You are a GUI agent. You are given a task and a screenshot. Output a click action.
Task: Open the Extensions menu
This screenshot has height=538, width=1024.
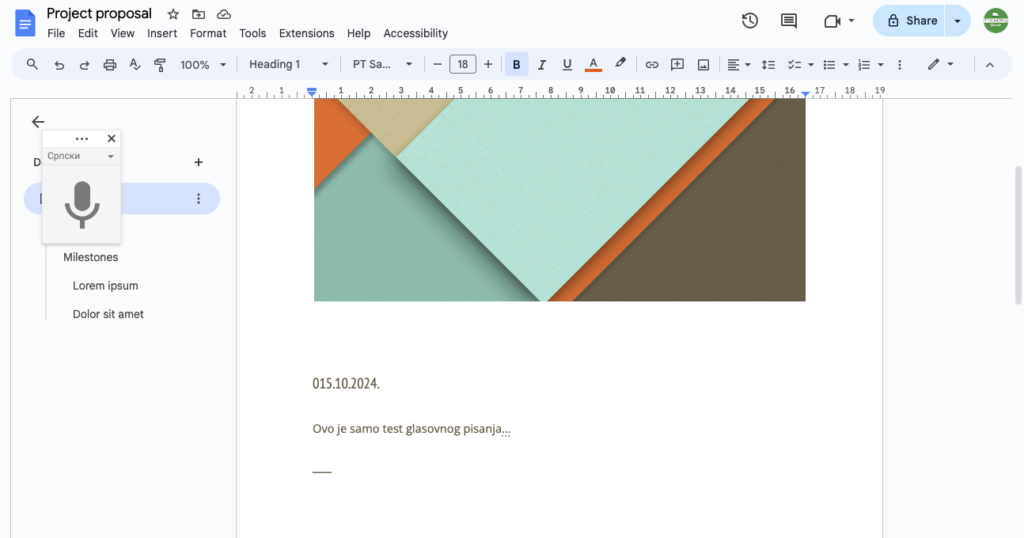pos(306,33)
